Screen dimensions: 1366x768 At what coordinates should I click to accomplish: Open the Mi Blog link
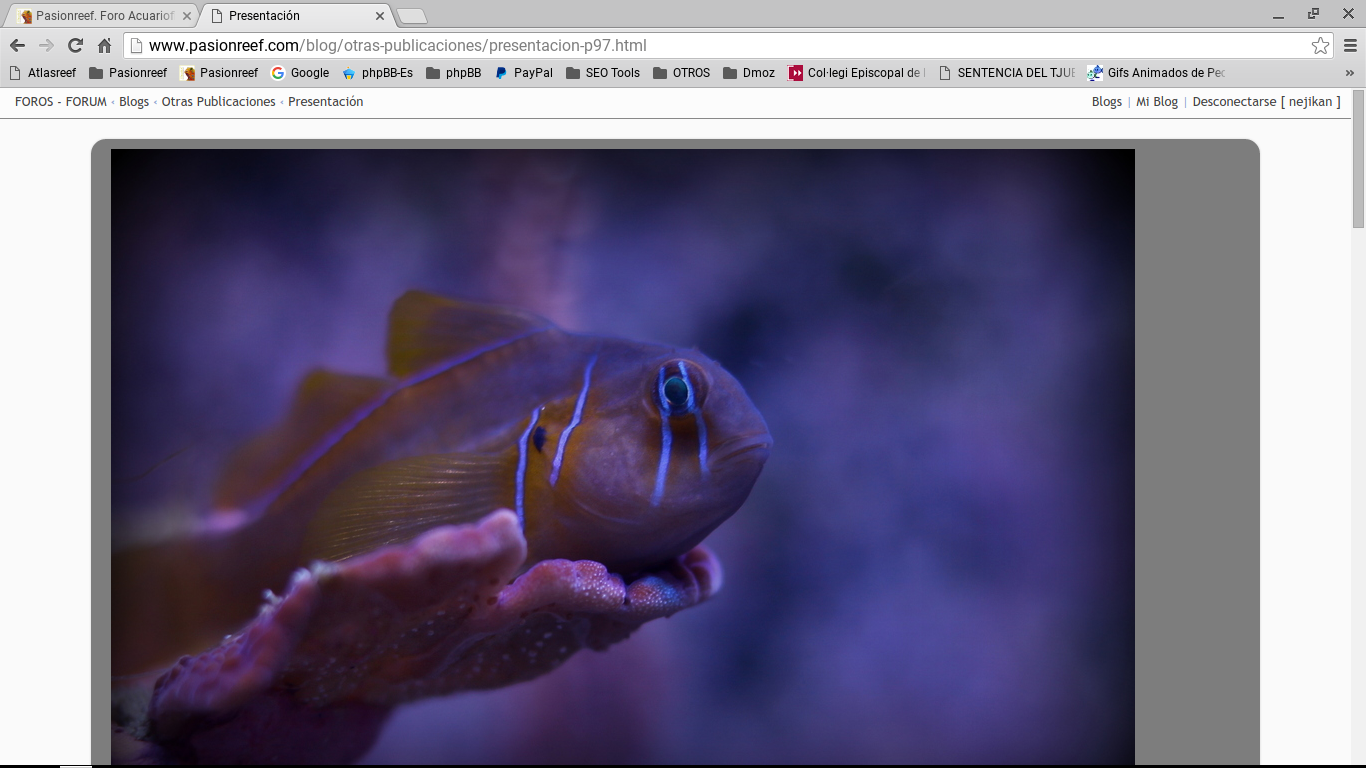coord(1157,102)
